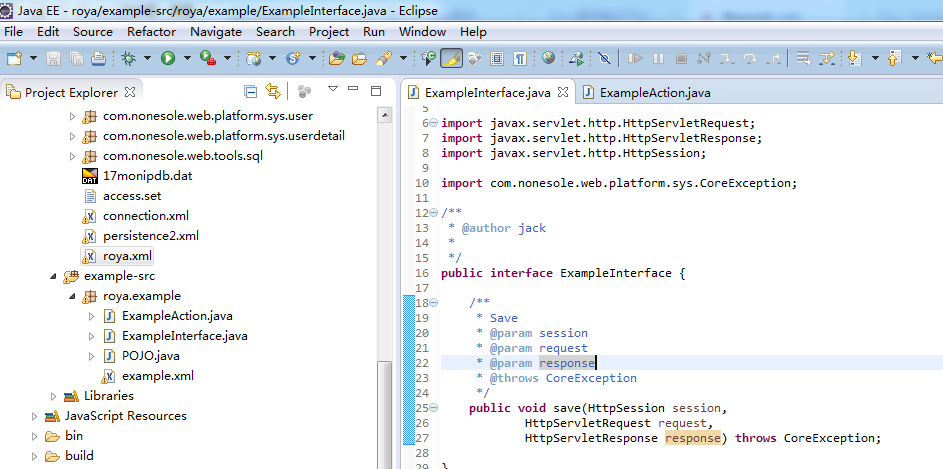943x469 pixels.
Task: Expand POJO.java tree node
Action: (91, 356)
